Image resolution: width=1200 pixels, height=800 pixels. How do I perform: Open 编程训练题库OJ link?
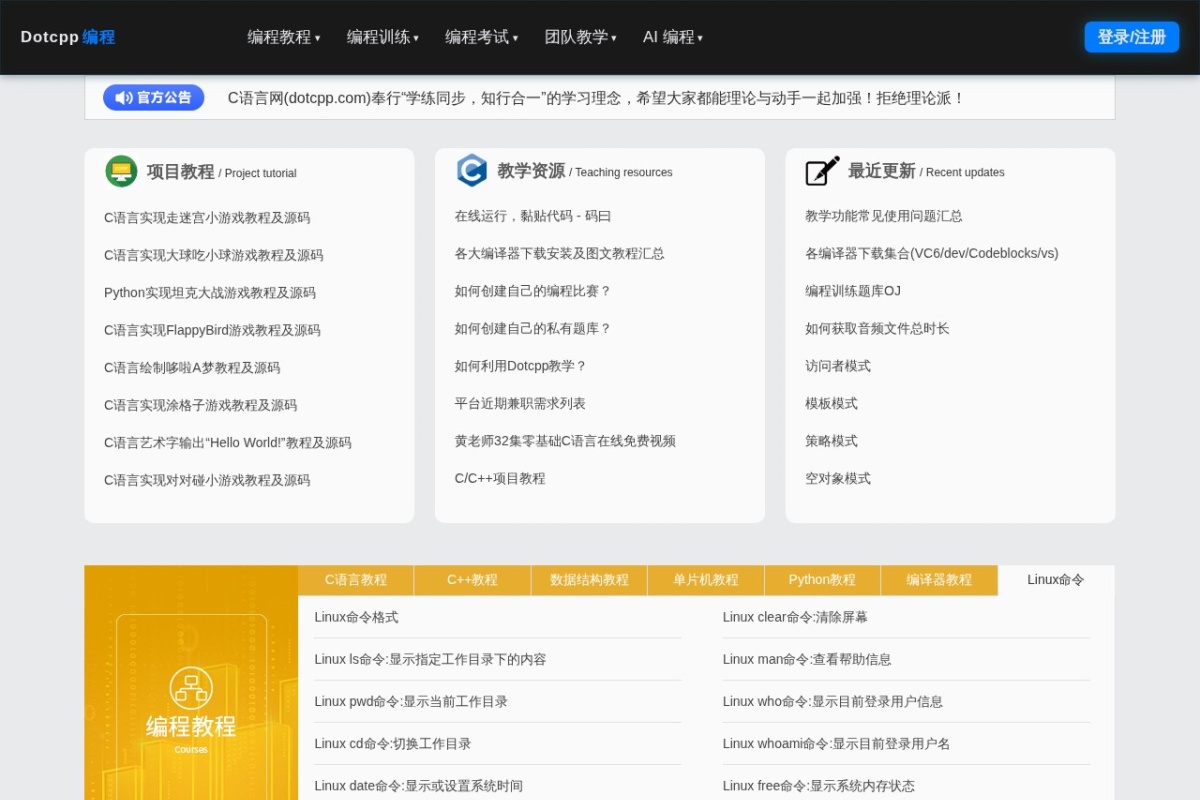coord(853,291)
